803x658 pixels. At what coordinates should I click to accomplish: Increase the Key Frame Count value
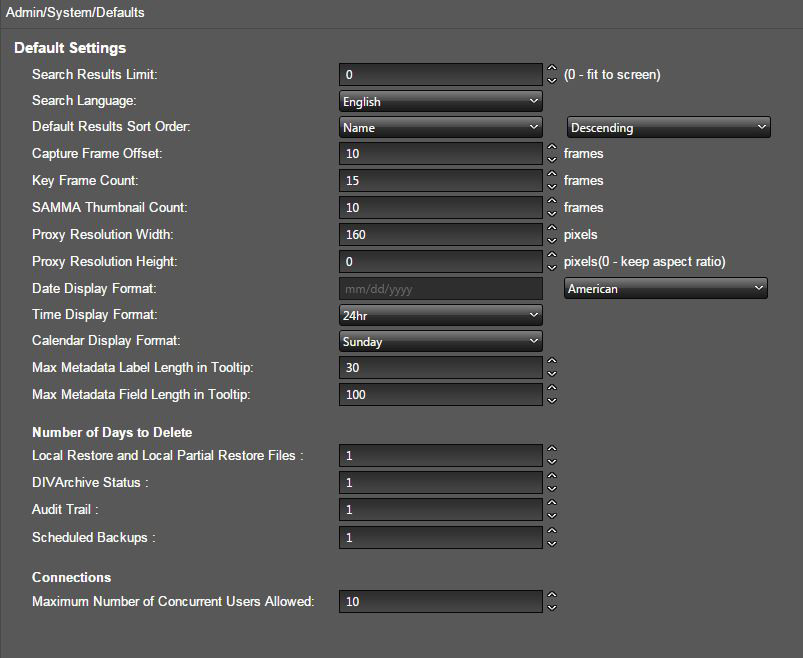click(x=552, y=174)
